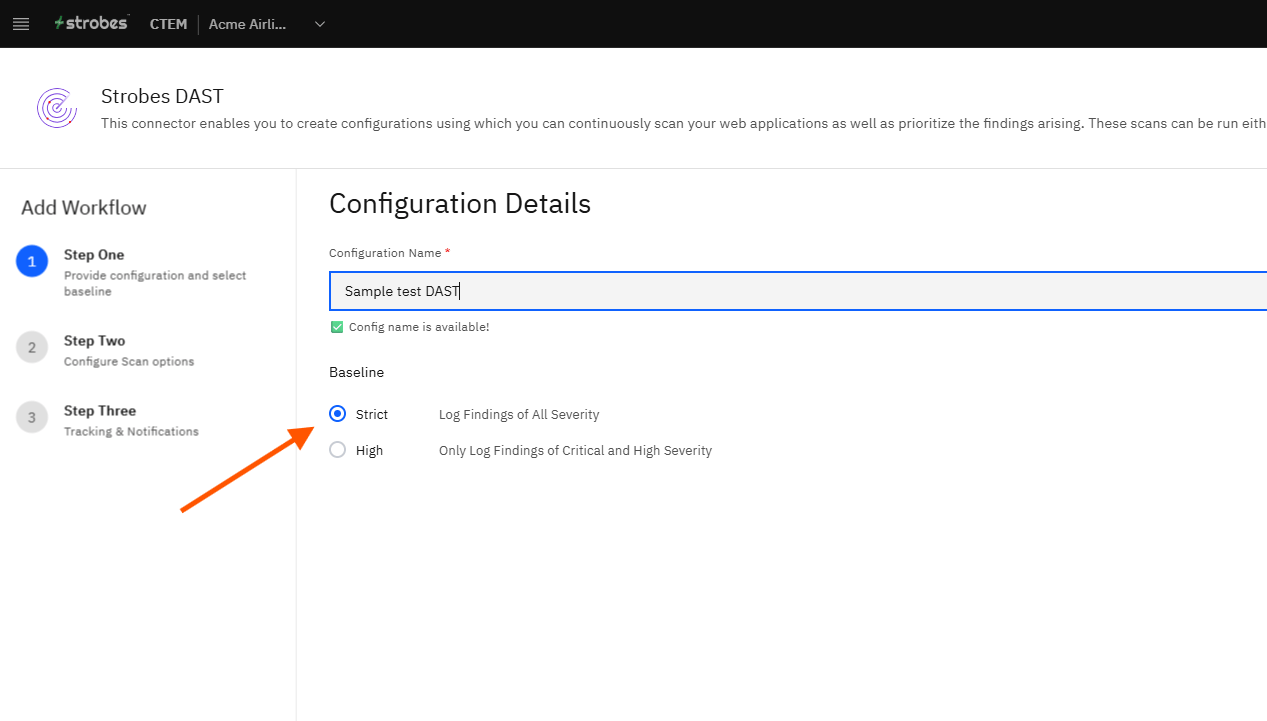
Task: Click the Strobes DAST radar icon
Action: coord(57,107)
